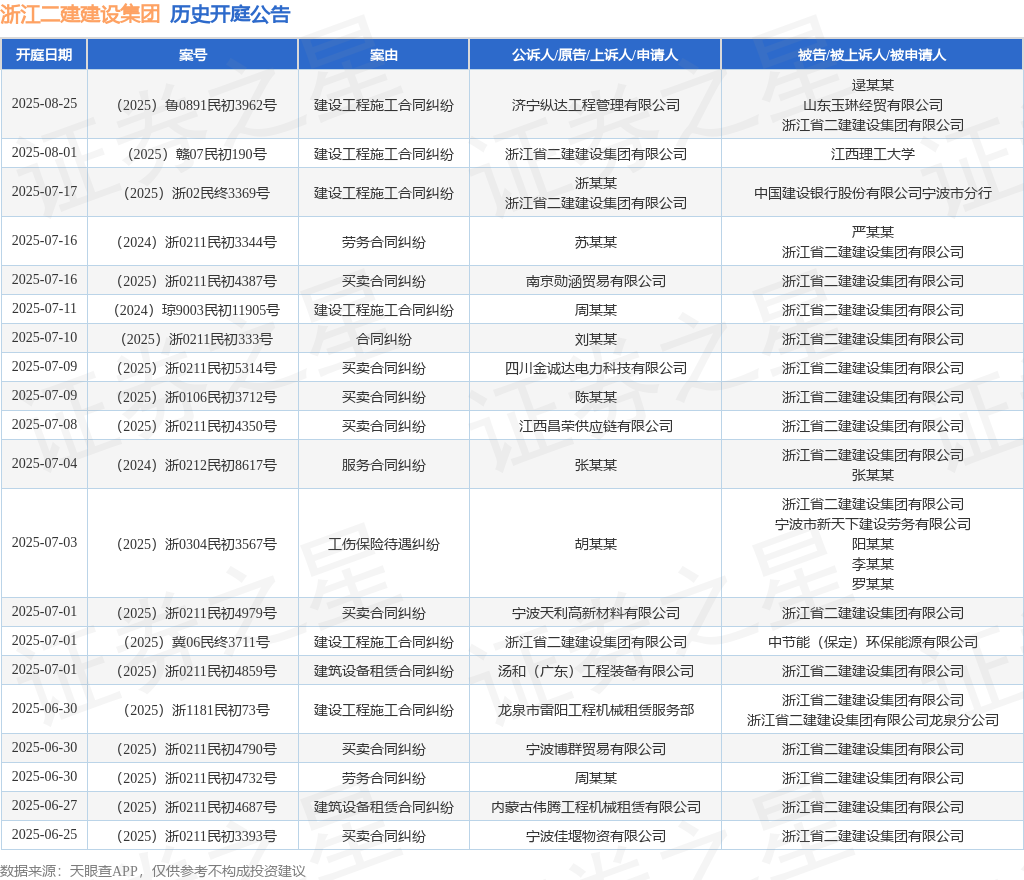Image resolution: width=1024 pixels, height=880 pixels.
Task: Select defendant 严某某
Action: pos(872,232)
